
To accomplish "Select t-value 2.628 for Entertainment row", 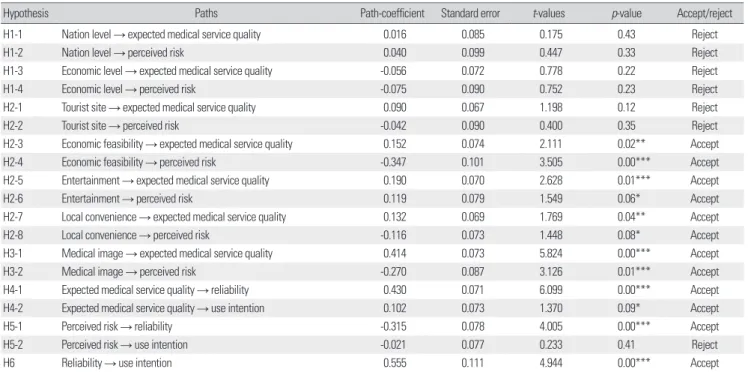I will point(551,180).
